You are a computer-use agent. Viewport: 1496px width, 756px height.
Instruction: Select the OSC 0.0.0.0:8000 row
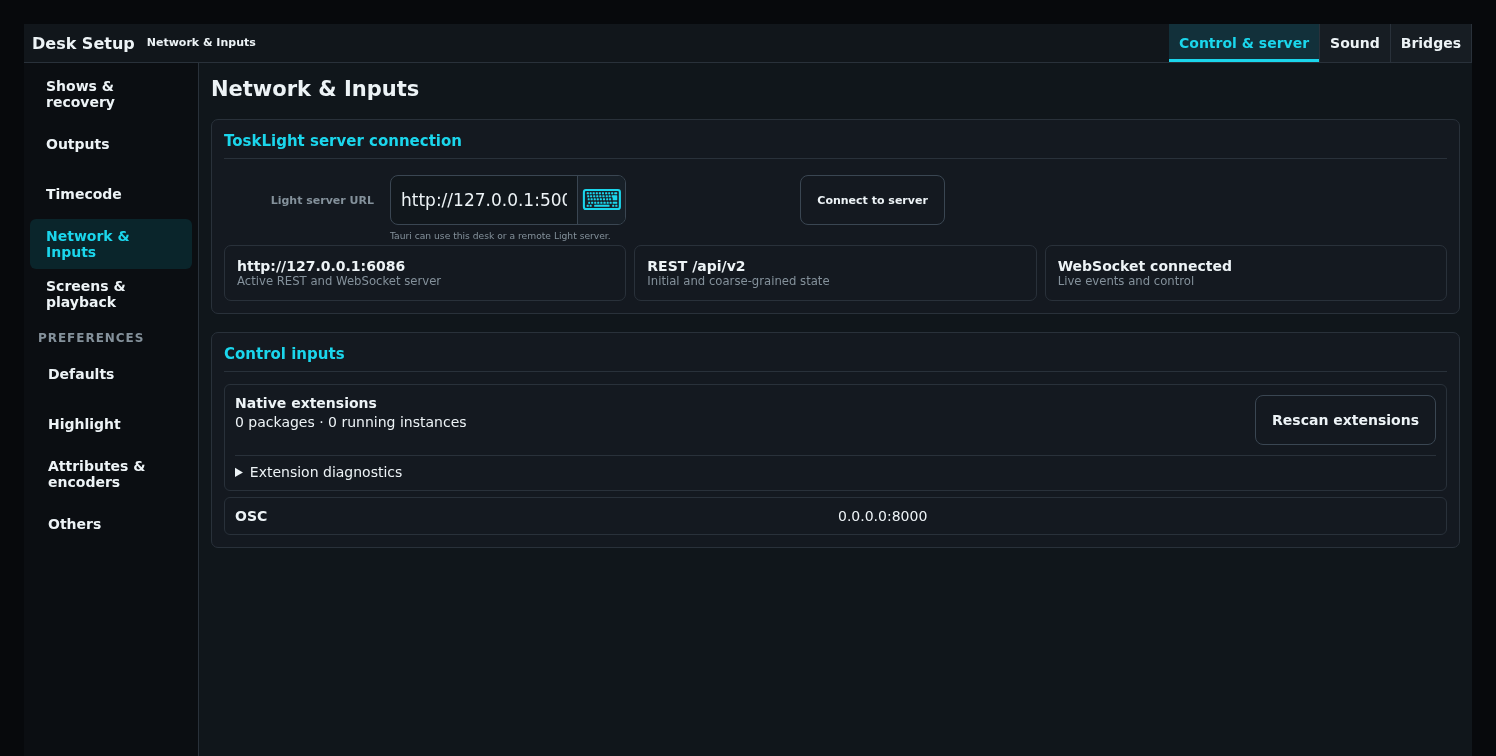click(x=835, y=516)
